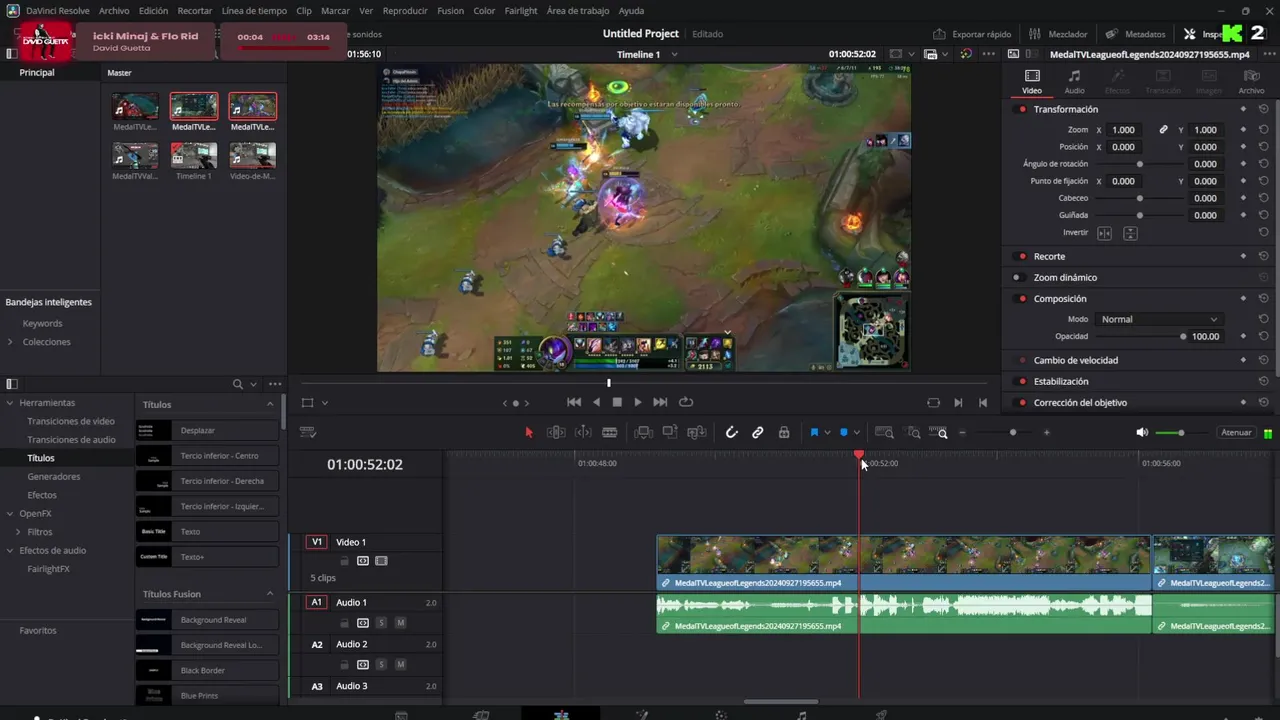This screenshot has width=1280, height=720.
Task: Open the Timeline 1 name dropdown
Action: [675, 54]
